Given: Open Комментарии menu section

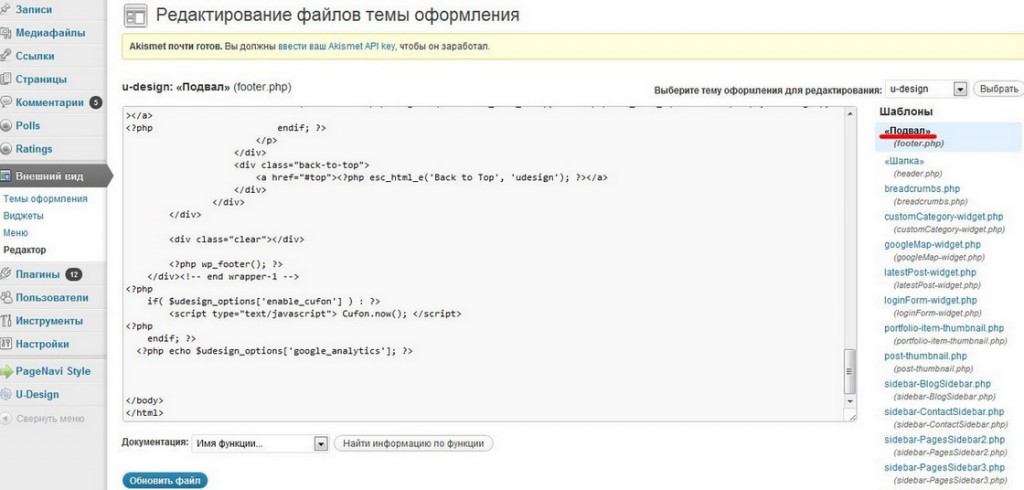Looking at the screenshot, I should (x=50, y=103).
